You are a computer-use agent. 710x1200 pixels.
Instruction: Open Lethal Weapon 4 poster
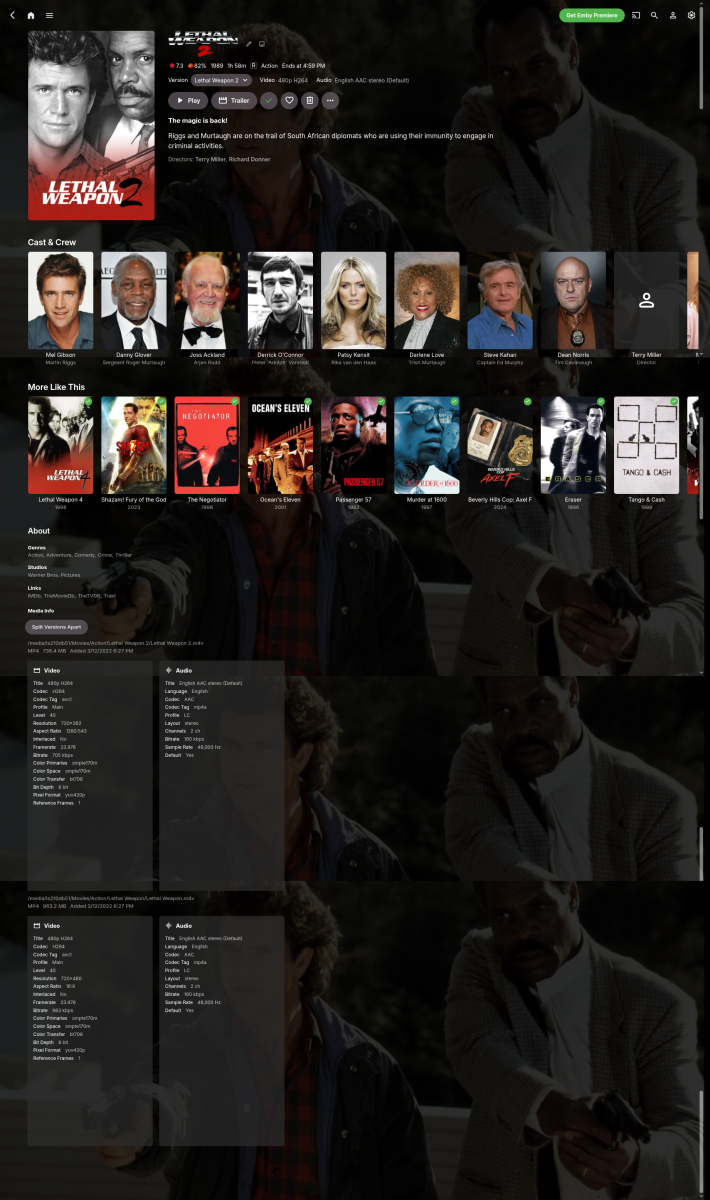pyautogui.click(x=61, y=445)
